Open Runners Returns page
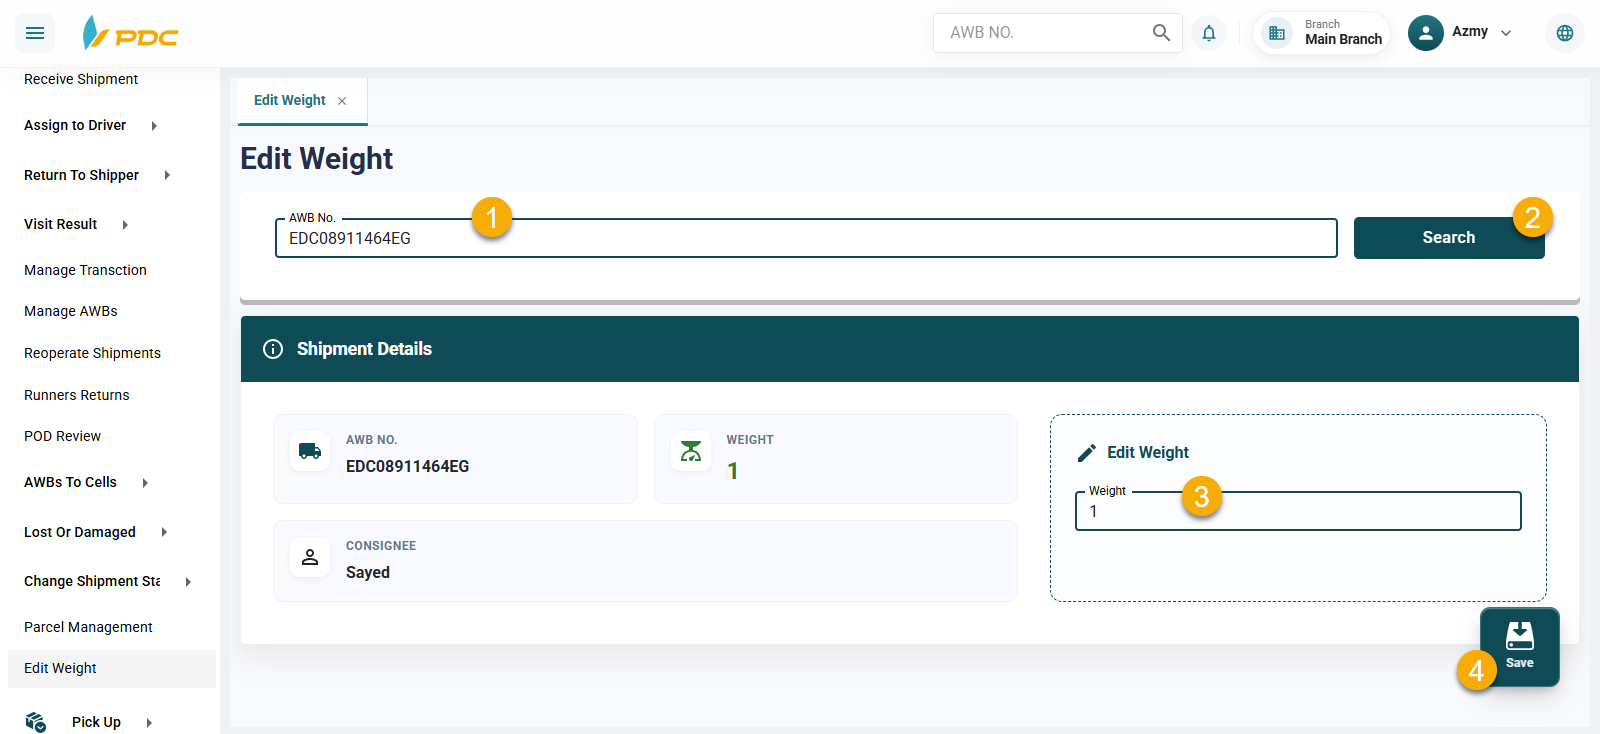Screen dimensions: 1600x734 pyautogui.click(x=77, y=395)
